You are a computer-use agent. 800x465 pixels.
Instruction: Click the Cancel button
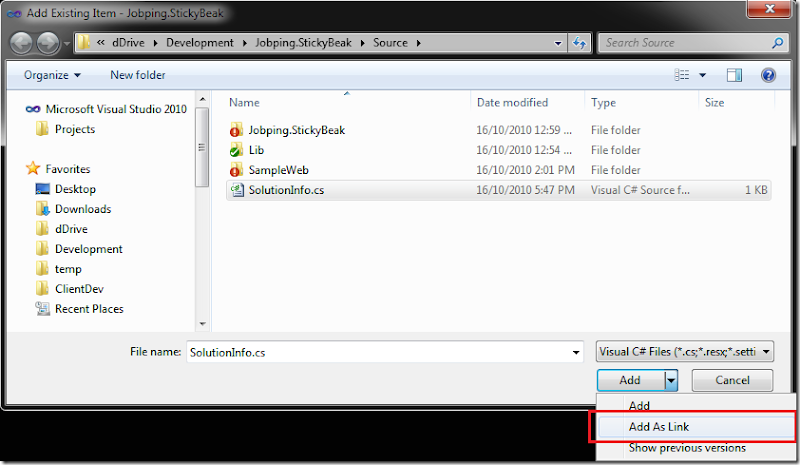click(x=732, y=380)
